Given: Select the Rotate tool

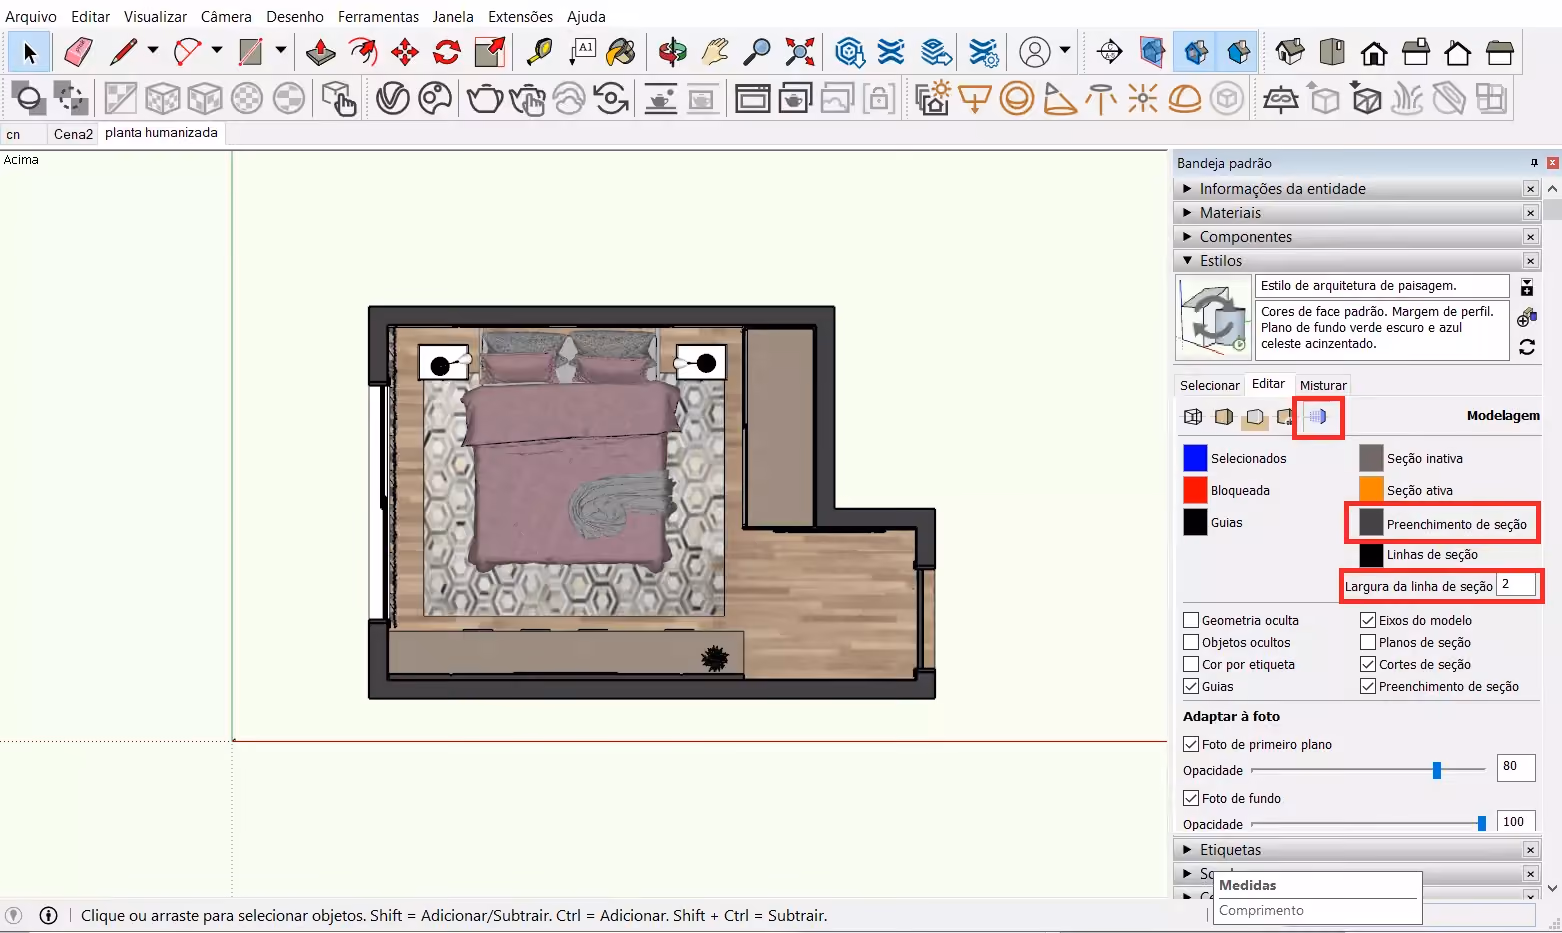Looking at the screenshot, I should click(447, 52).
